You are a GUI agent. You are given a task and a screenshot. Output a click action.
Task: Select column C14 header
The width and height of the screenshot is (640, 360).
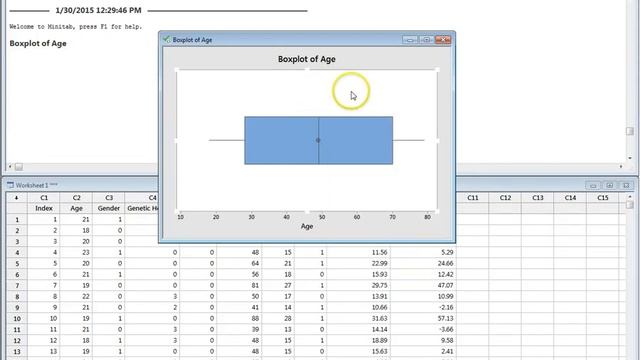point(570,198)
